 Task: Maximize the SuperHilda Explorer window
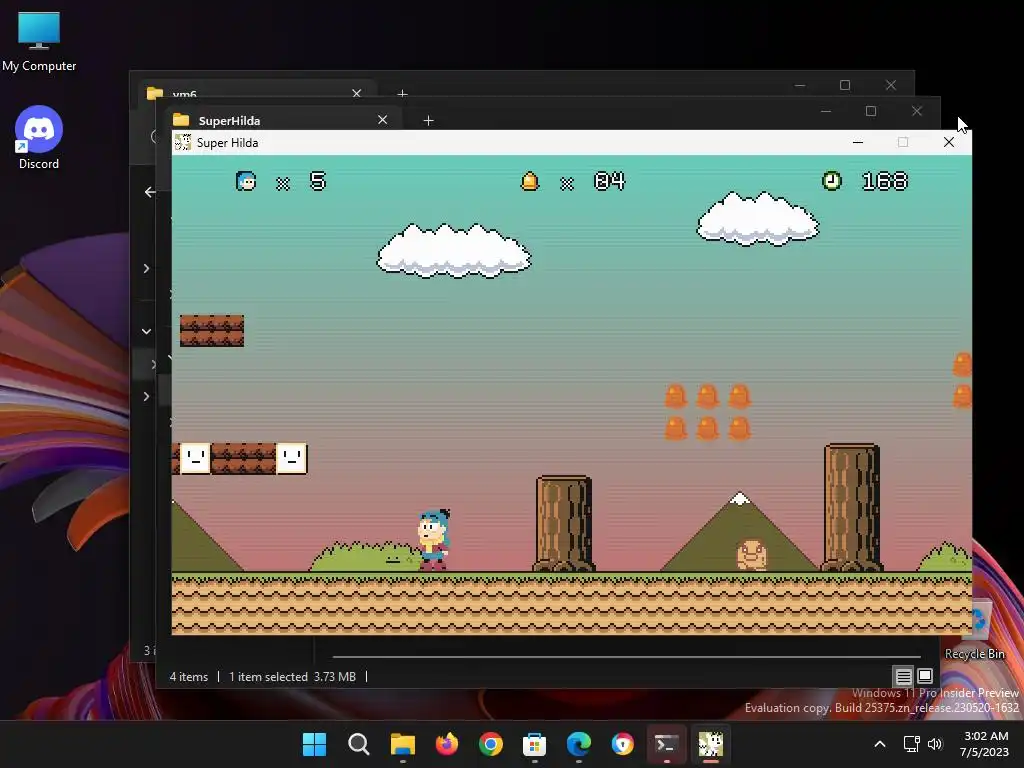pyautogui.click(x=871, y=111)
